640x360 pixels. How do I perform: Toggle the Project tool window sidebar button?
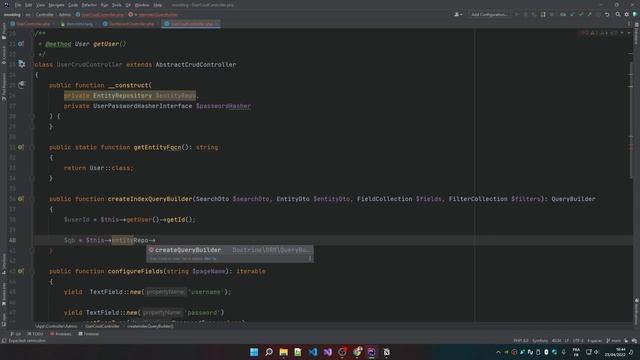(4, 31)
